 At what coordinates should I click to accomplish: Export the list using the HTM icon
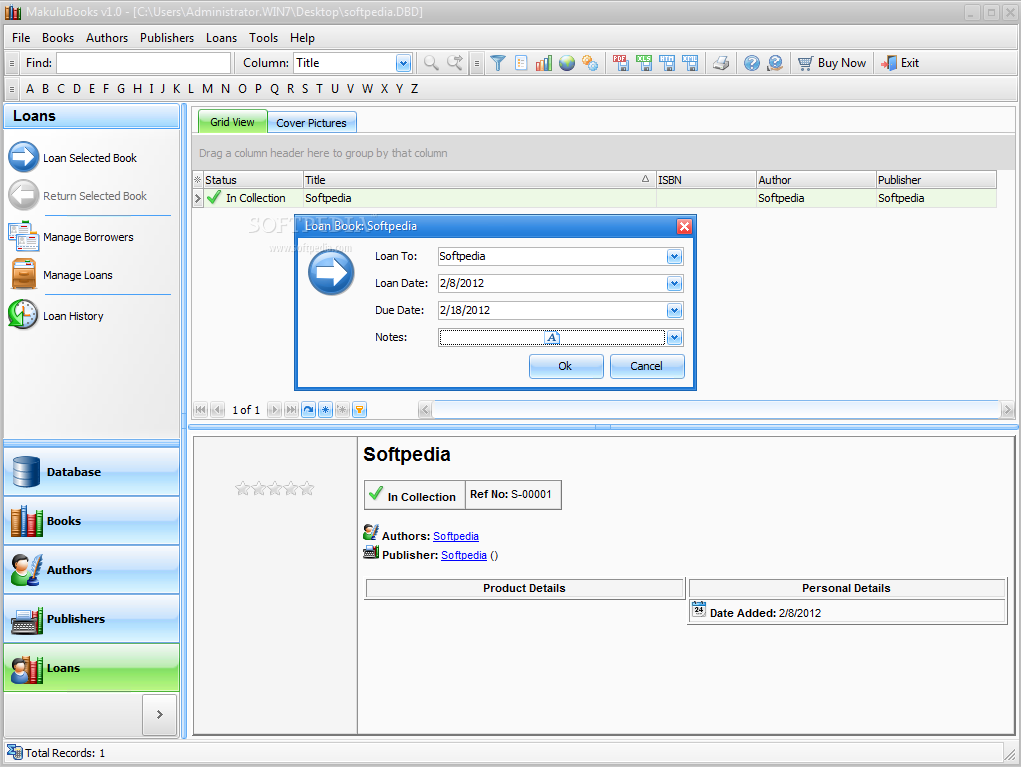click(x=667, y=63)
